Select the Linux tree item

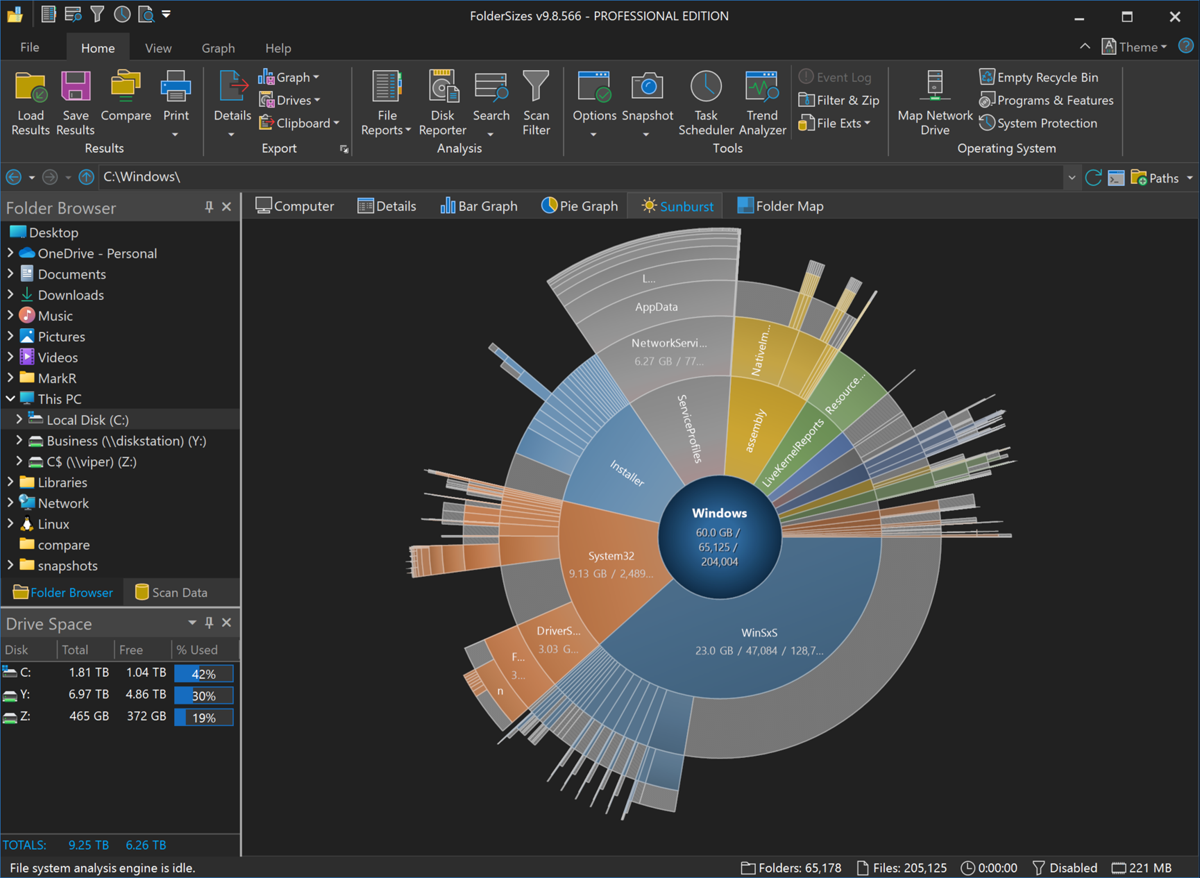pos(54,524)
